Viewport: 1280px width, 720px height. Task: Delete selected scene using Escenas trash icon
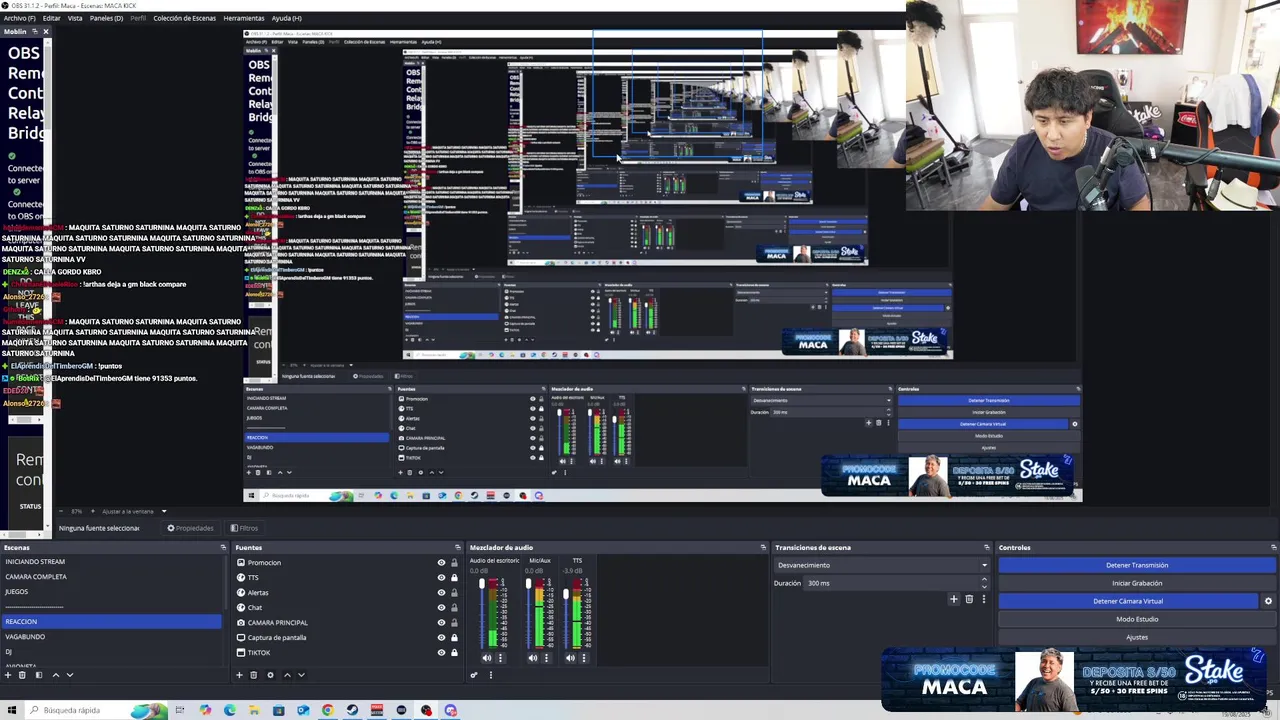click(x=22, y=675)
